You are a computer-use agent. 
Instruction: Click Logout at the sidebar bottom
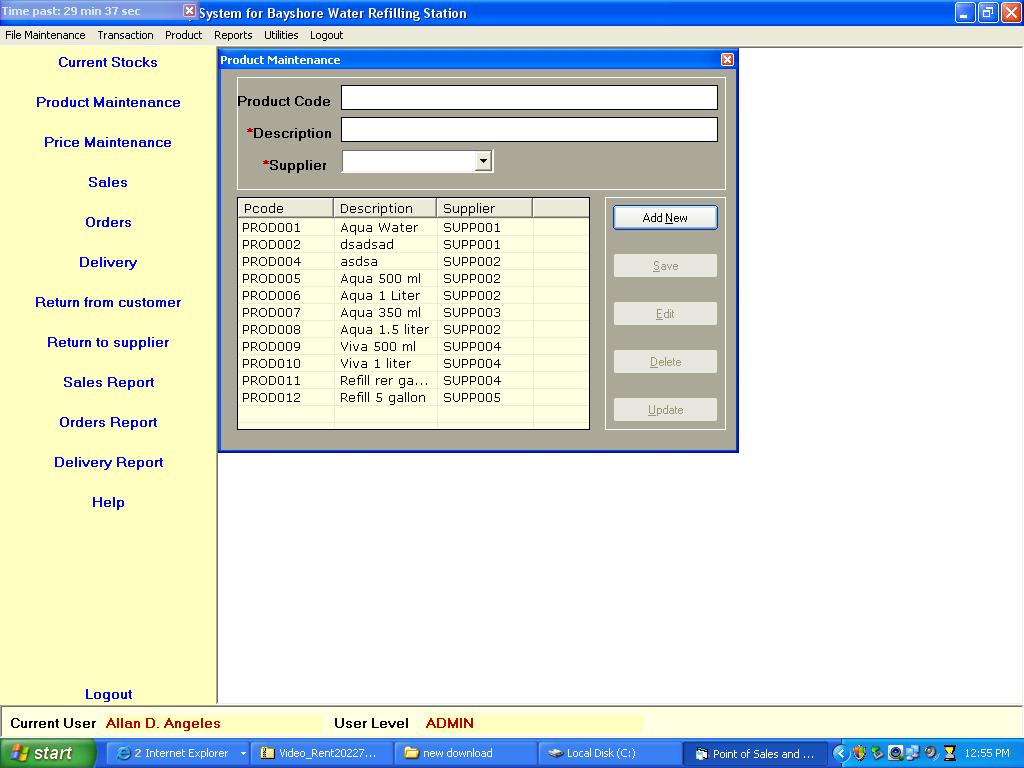point(108,694)
